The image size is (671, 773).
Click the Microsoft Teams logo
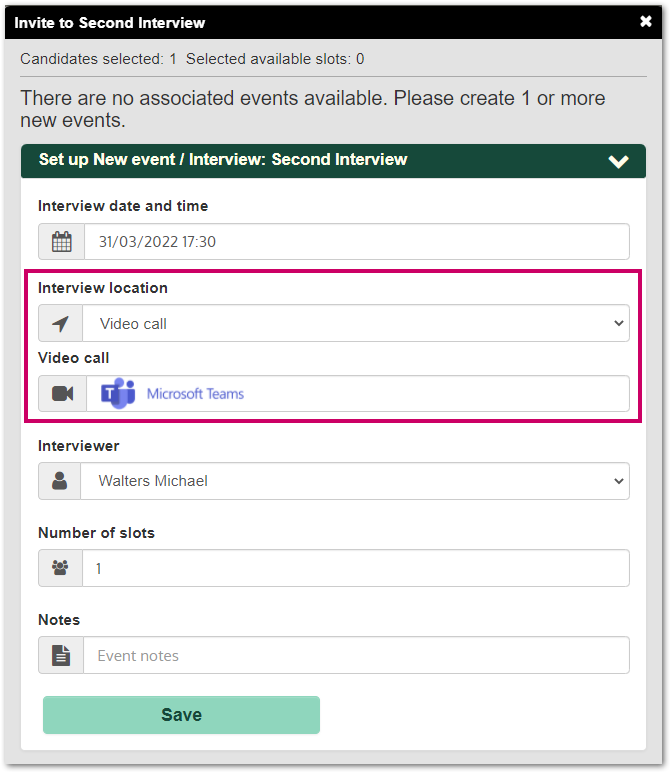(x=119, y=394)
